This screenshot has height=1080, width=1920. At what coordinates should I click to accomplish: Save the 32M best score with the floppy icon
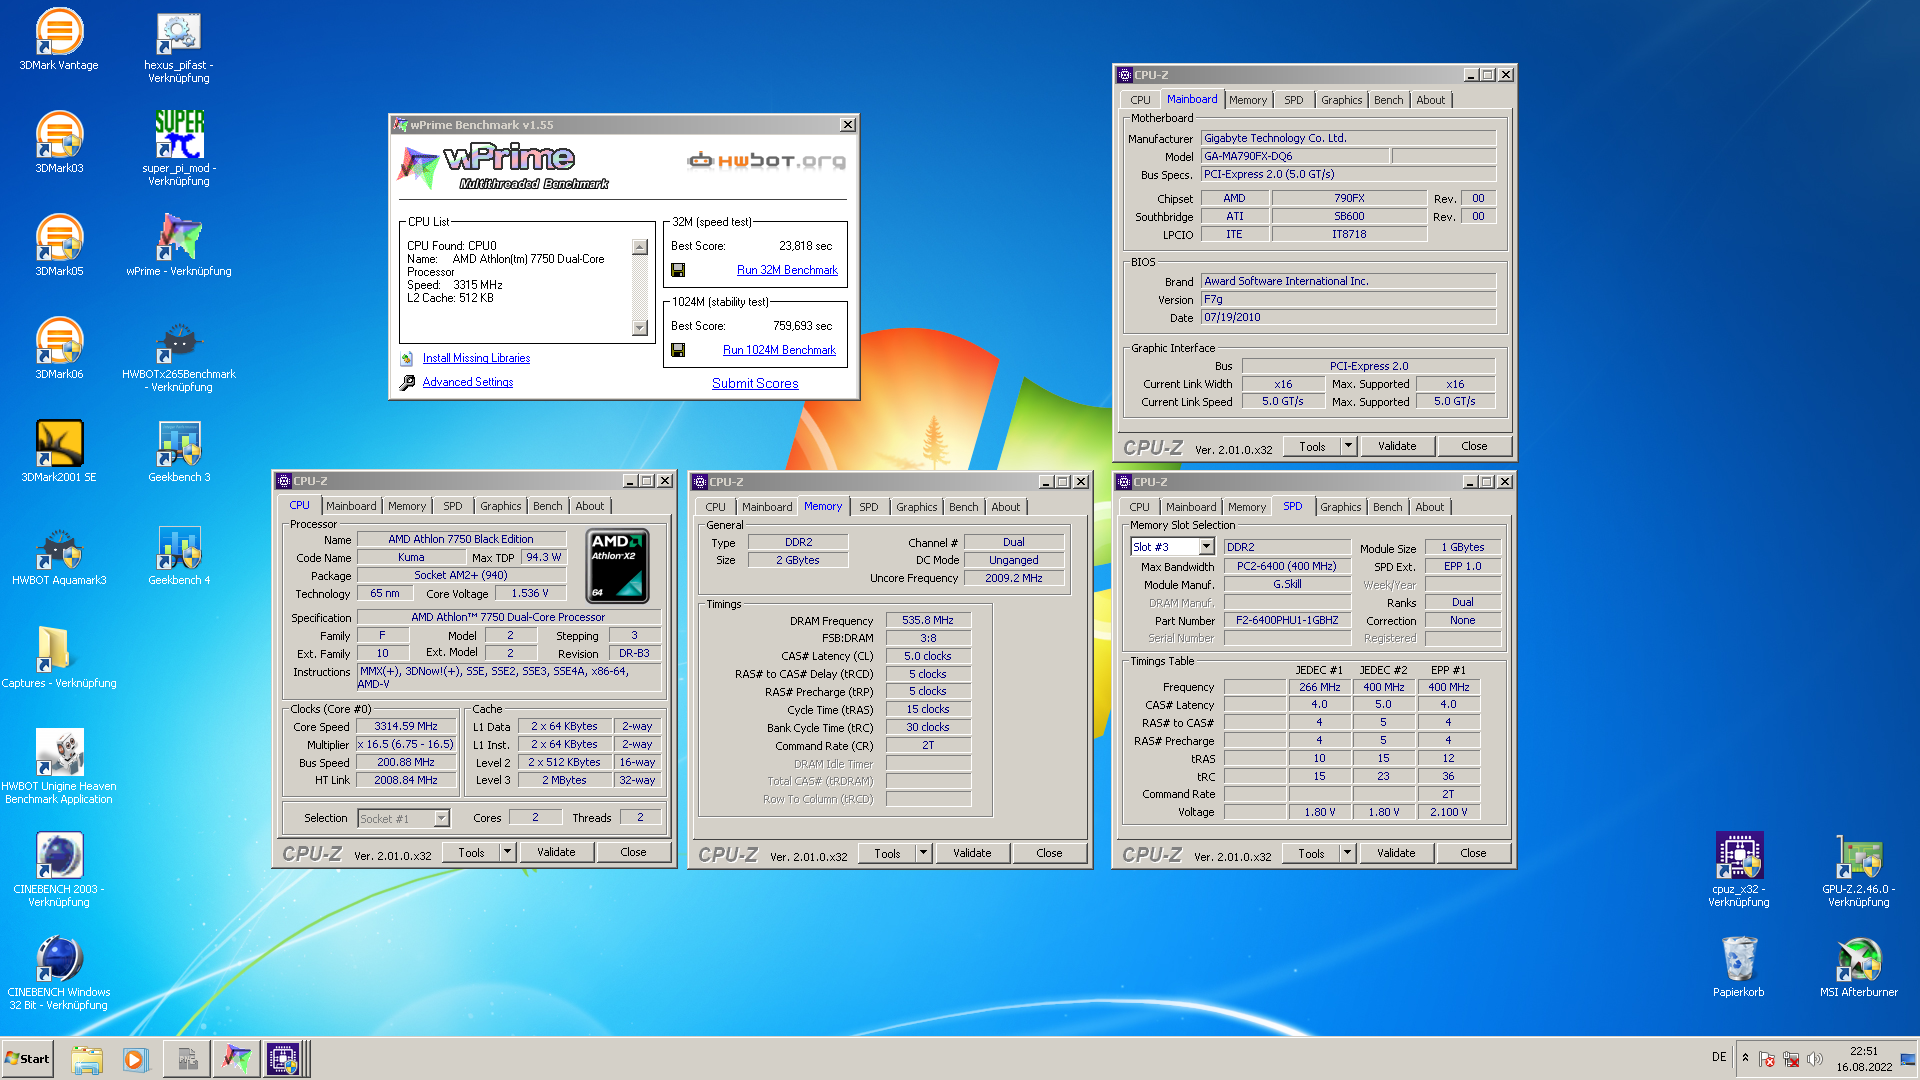point(678,270)
